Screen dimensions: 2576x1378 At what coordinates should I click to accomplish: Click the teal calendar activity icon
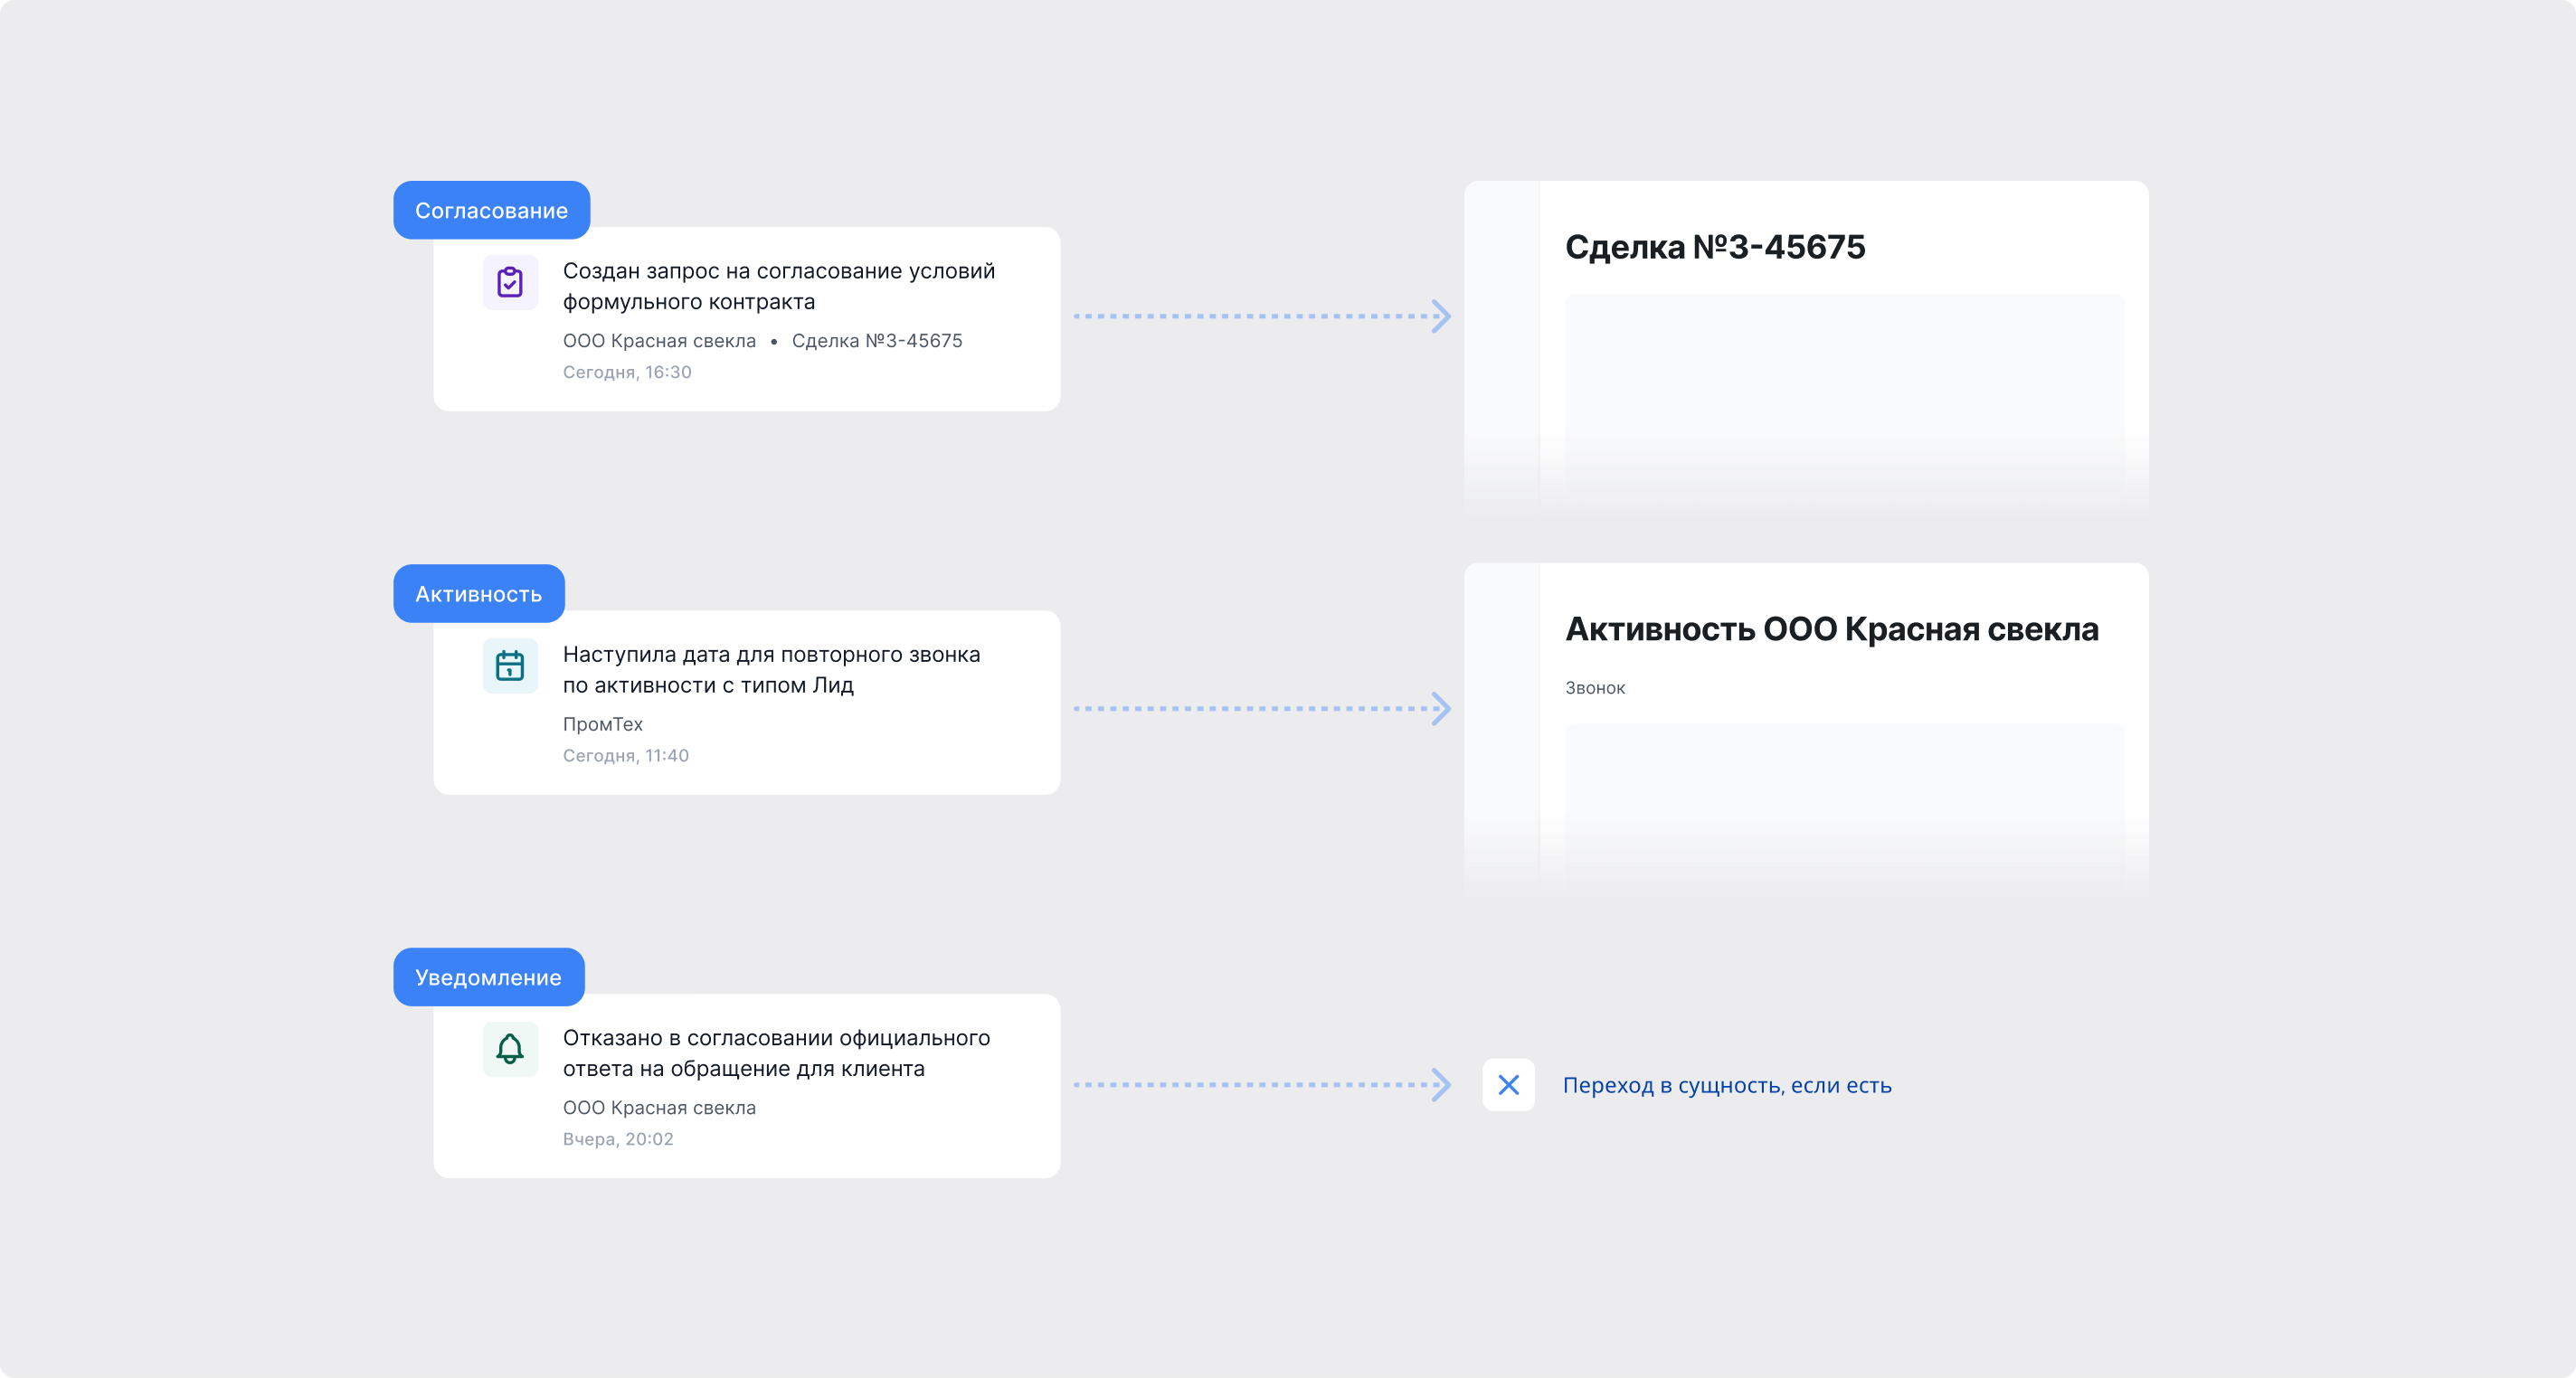pyautogui.click(x=510, y=666)
